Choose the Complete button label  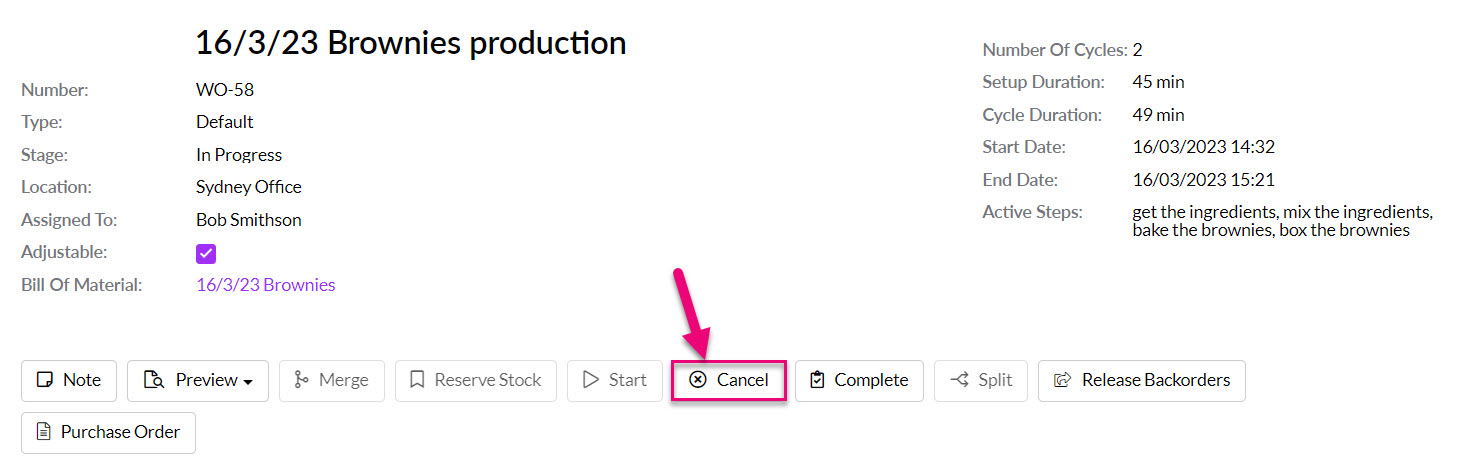pyautogui.click(x=871, y=380)
